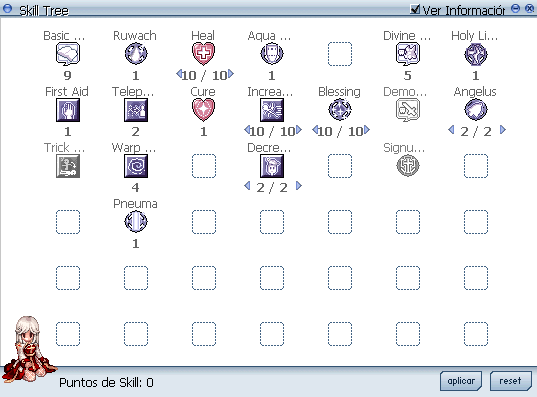
Task: Click the Warp Portal skill icon
Action: [x=136, y=166]
